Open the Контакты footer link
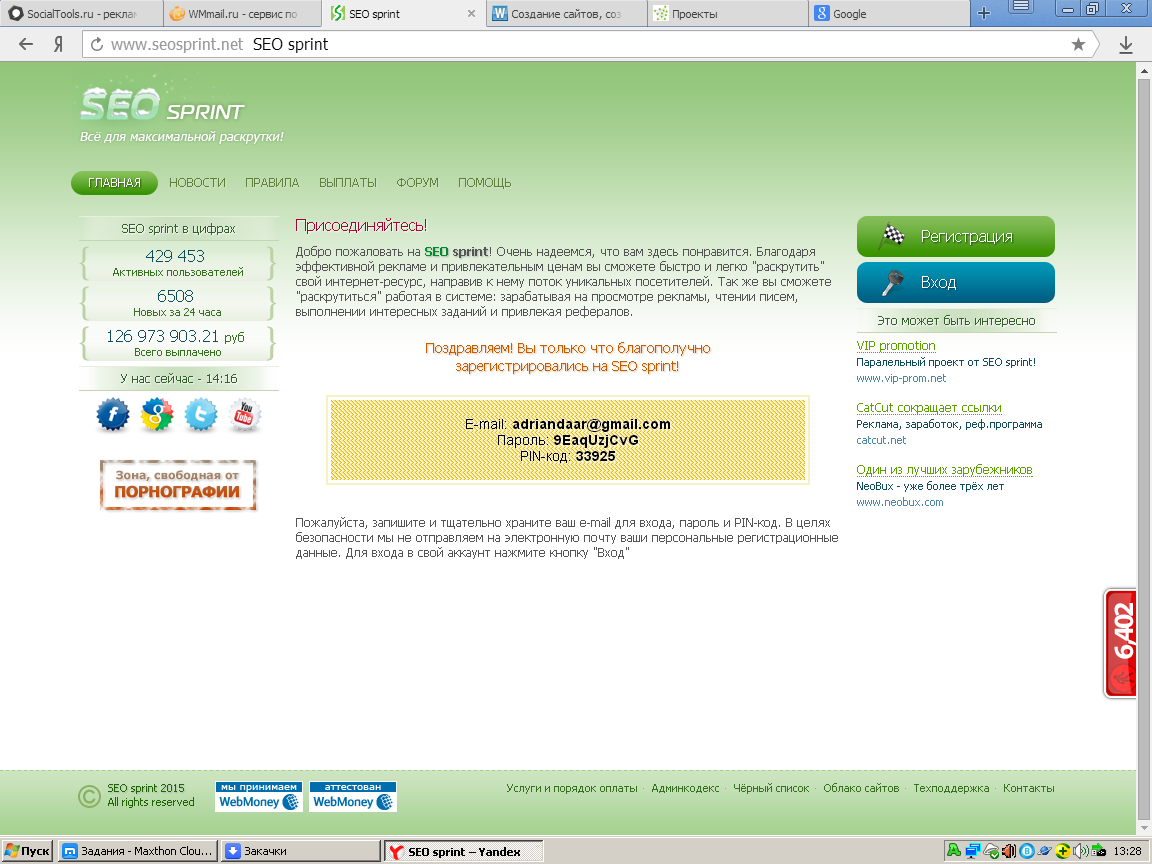This screenshot has height=864, width=1152. [x=1029, y=788]
